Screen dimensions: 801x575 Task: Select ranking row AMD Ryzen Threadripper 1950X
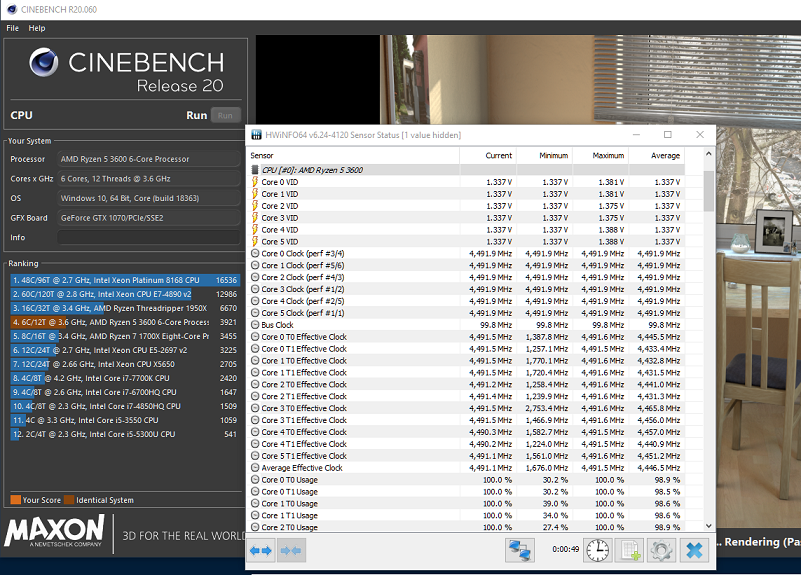125,308
